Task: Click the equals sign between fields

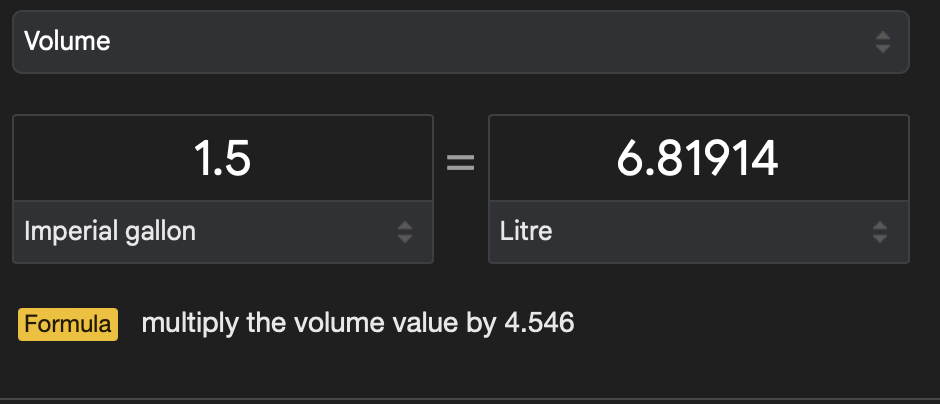Action: [460, 162]
